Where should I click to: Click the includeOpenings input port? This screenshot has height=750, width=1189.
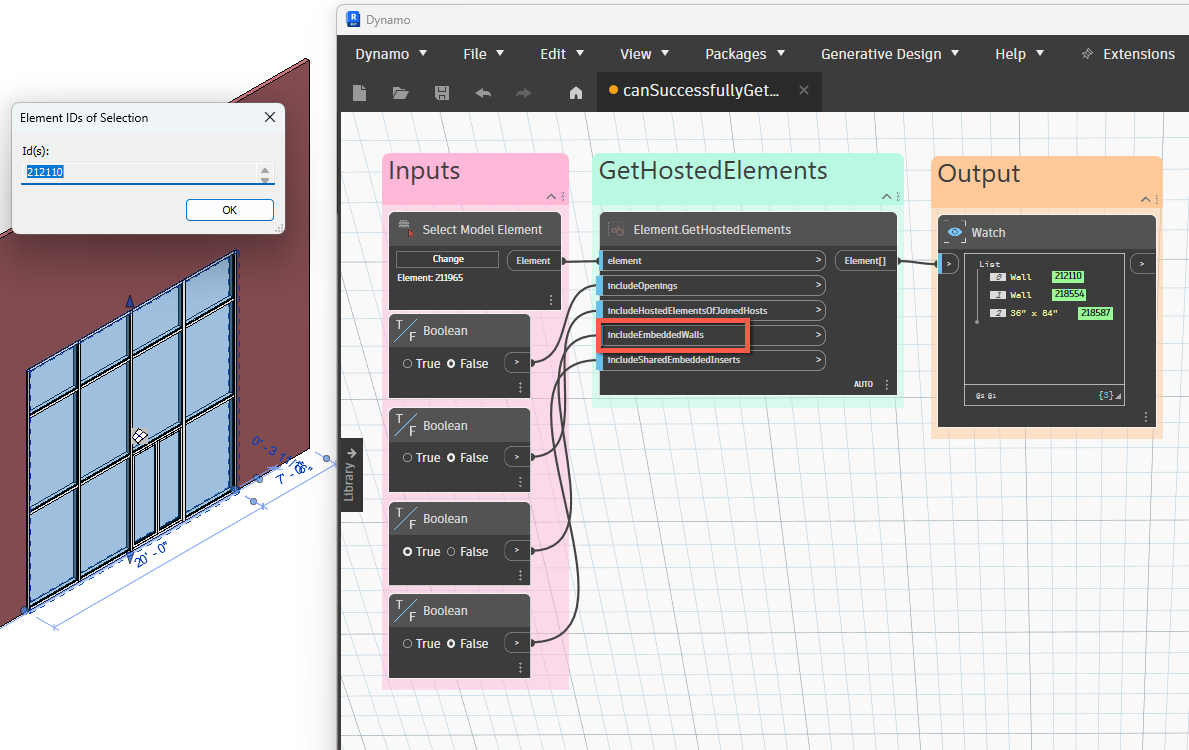click(x=712, y=285)
